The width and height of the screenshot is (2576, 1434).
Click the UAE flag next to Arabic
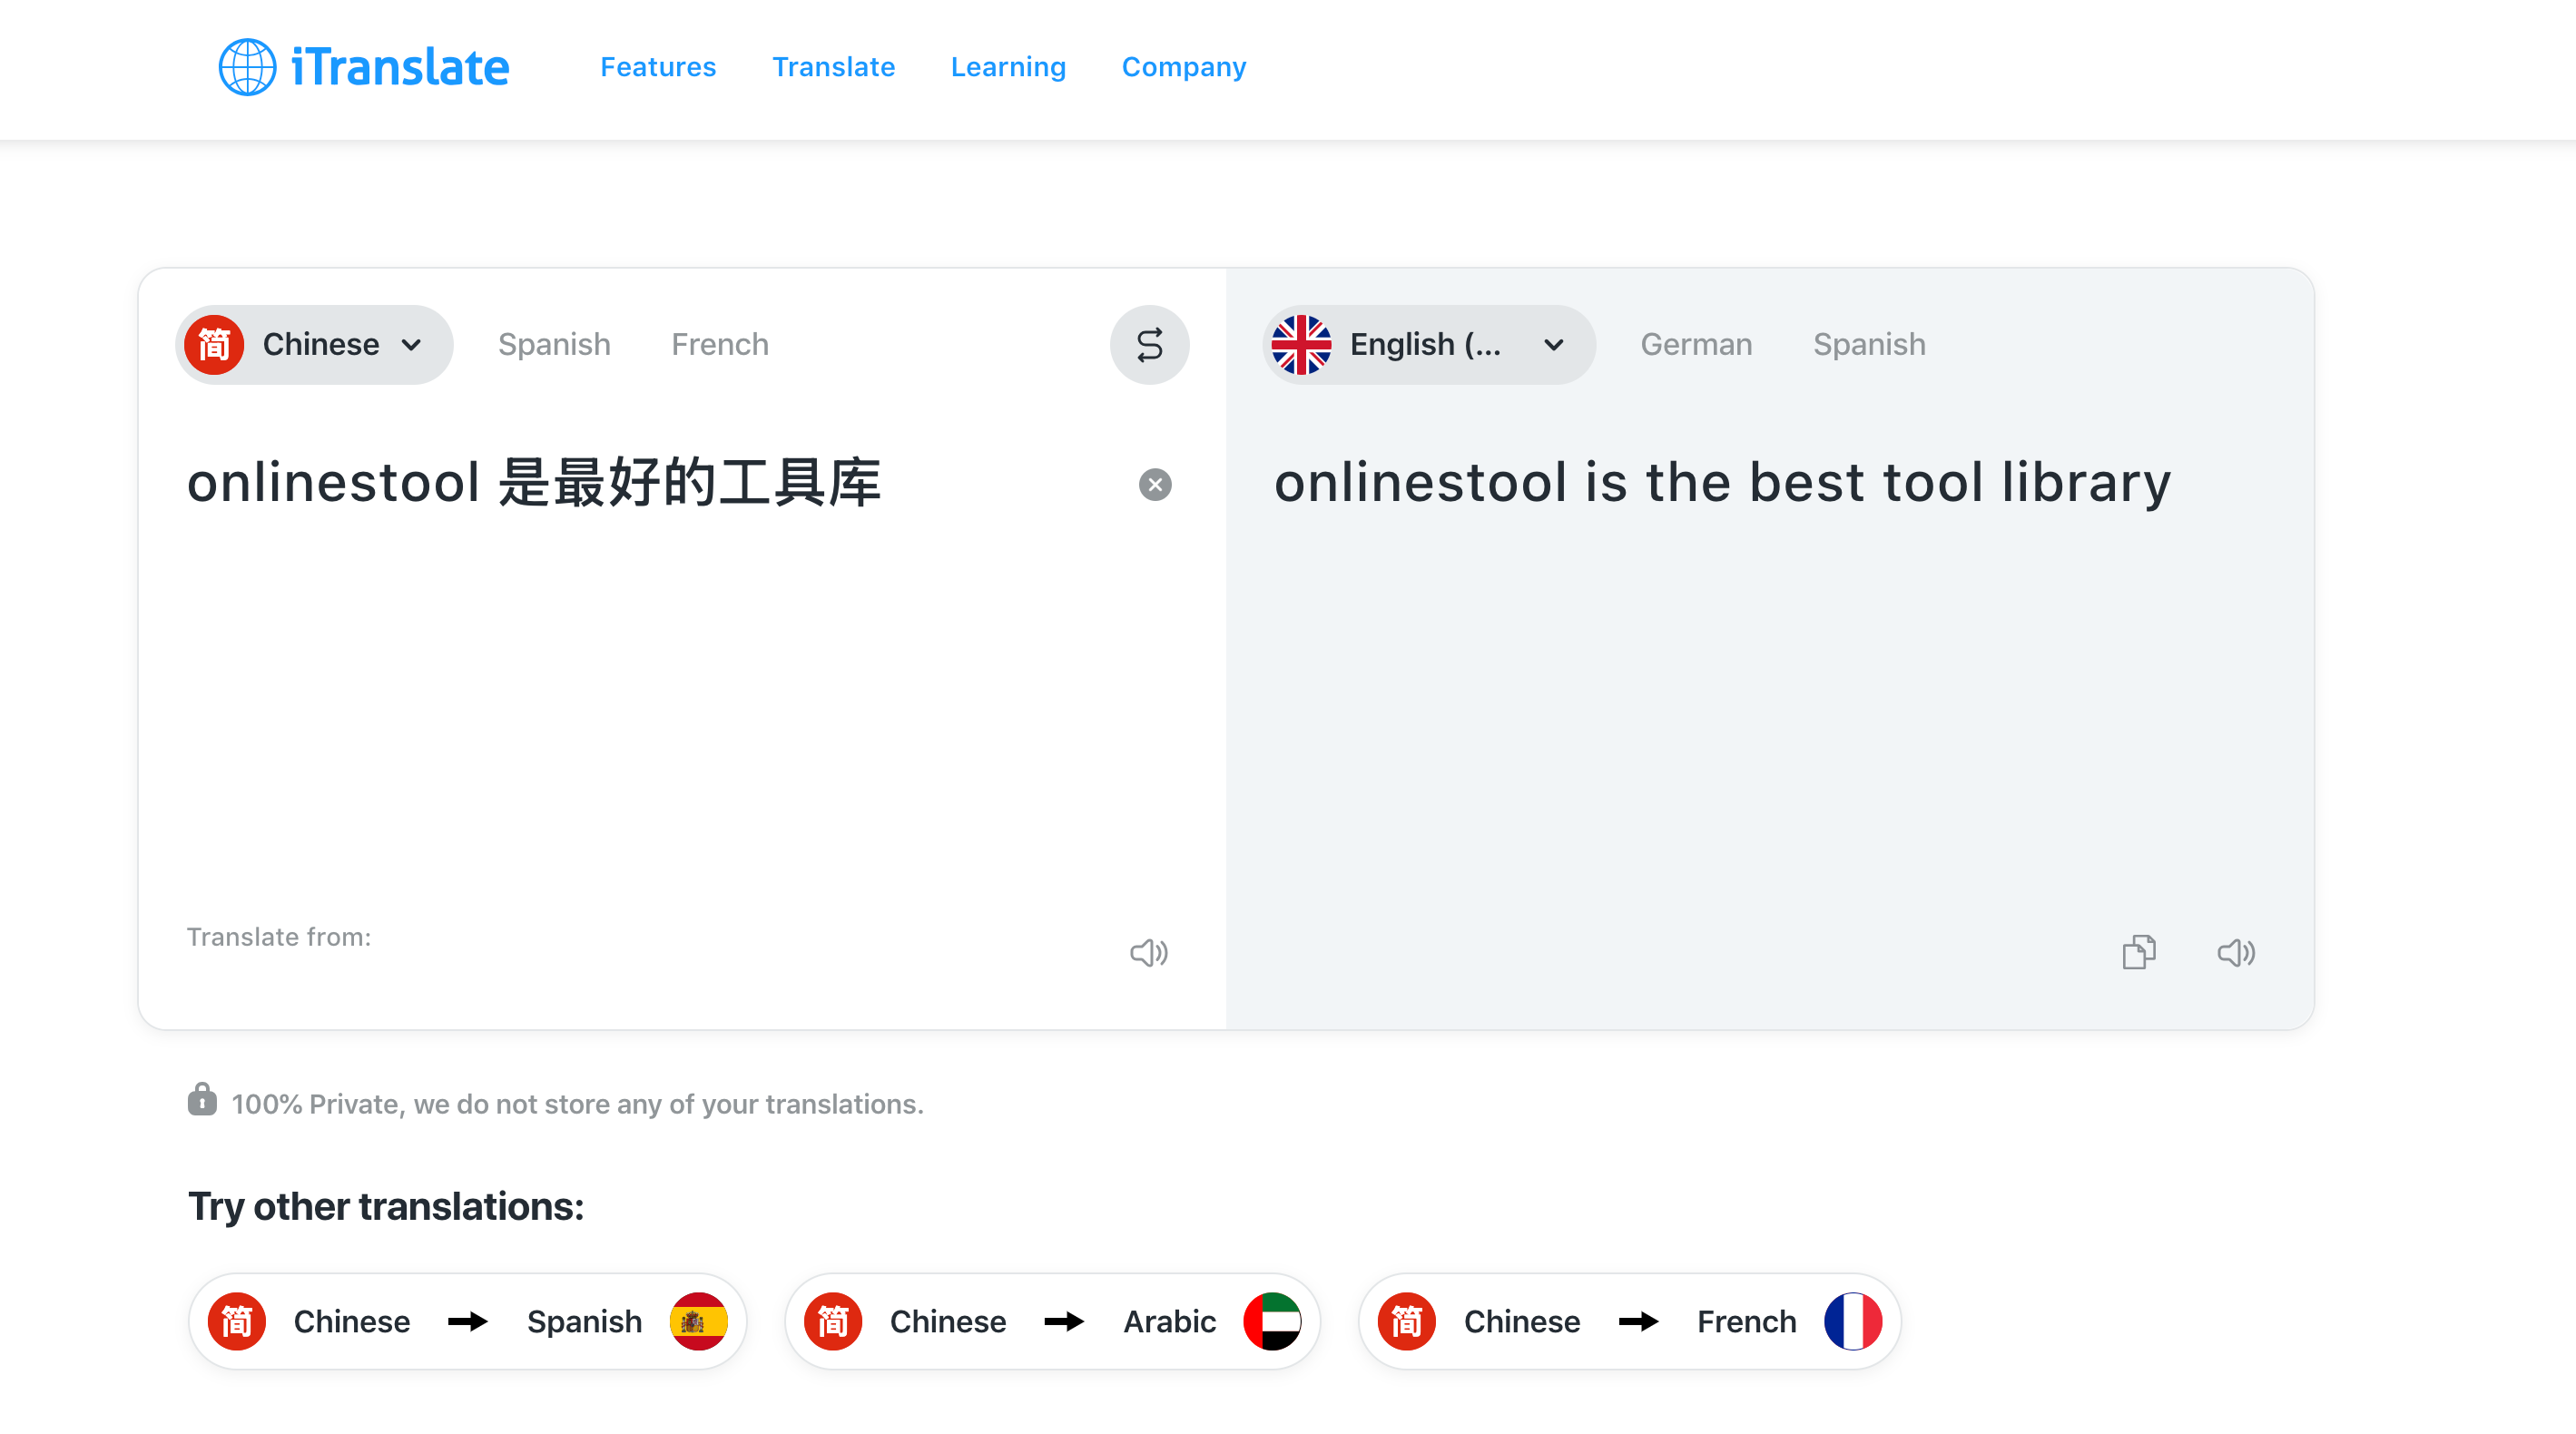pyautogui.click(x=1272, y=1321)
